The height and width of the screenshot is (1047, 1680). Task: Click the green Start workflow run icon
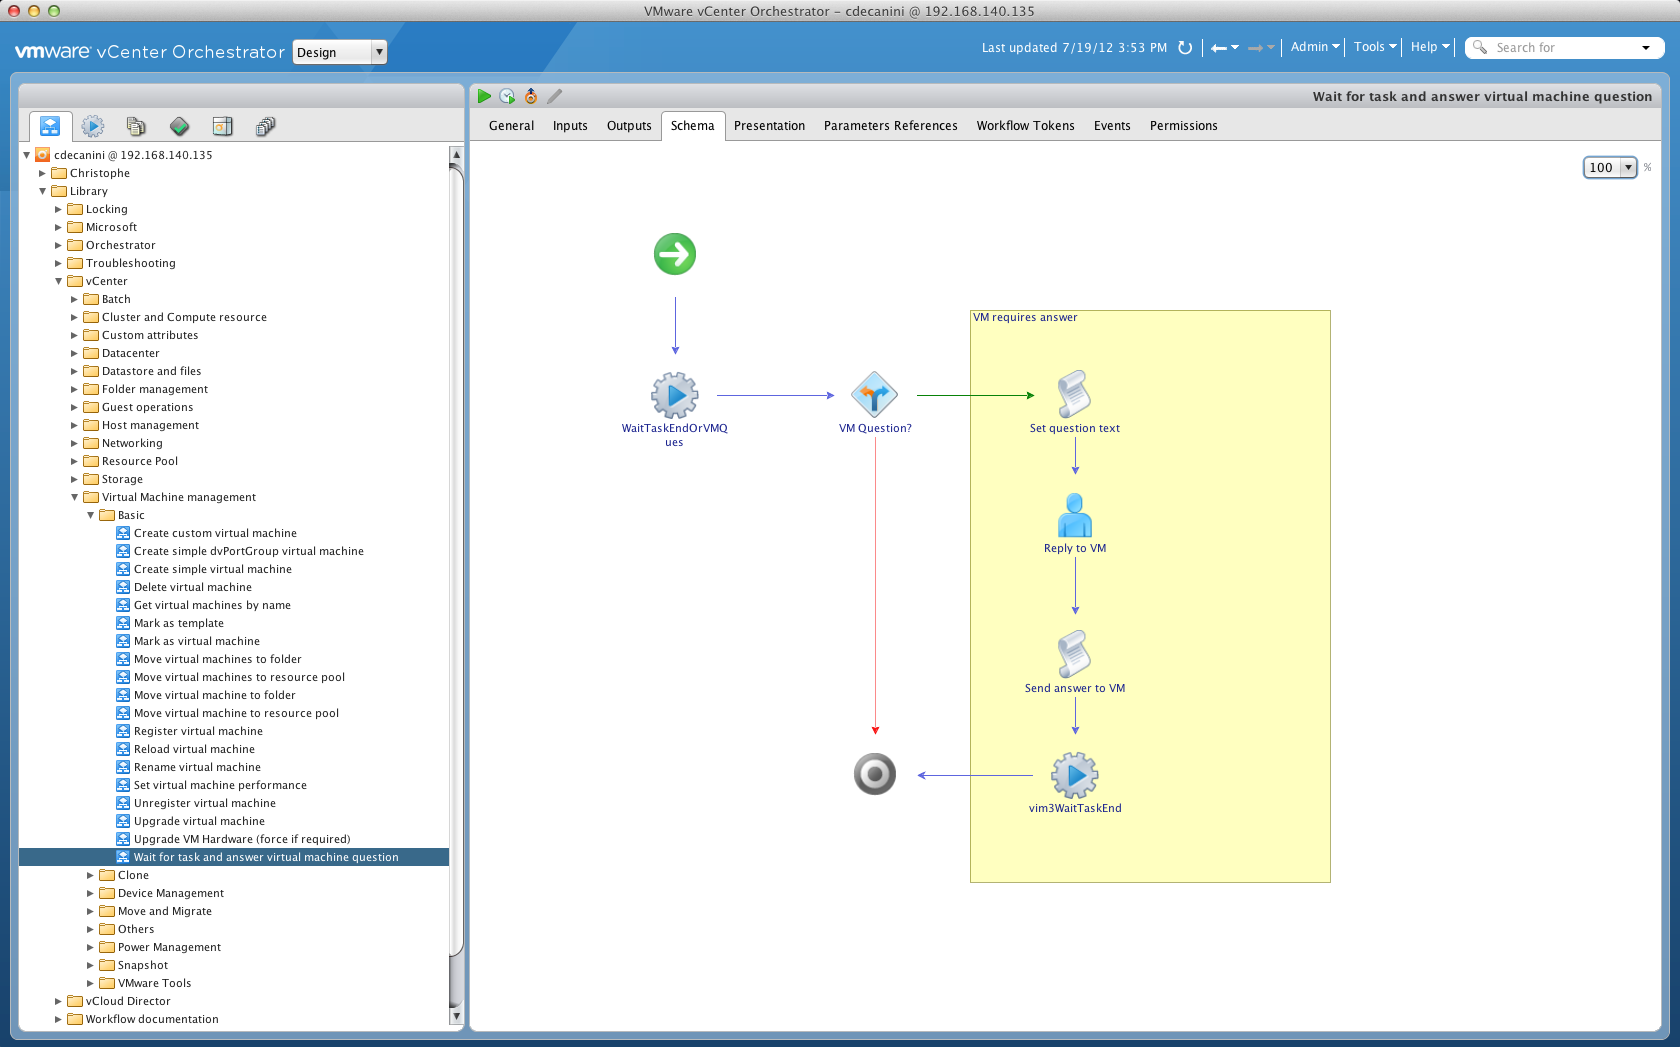484,96
